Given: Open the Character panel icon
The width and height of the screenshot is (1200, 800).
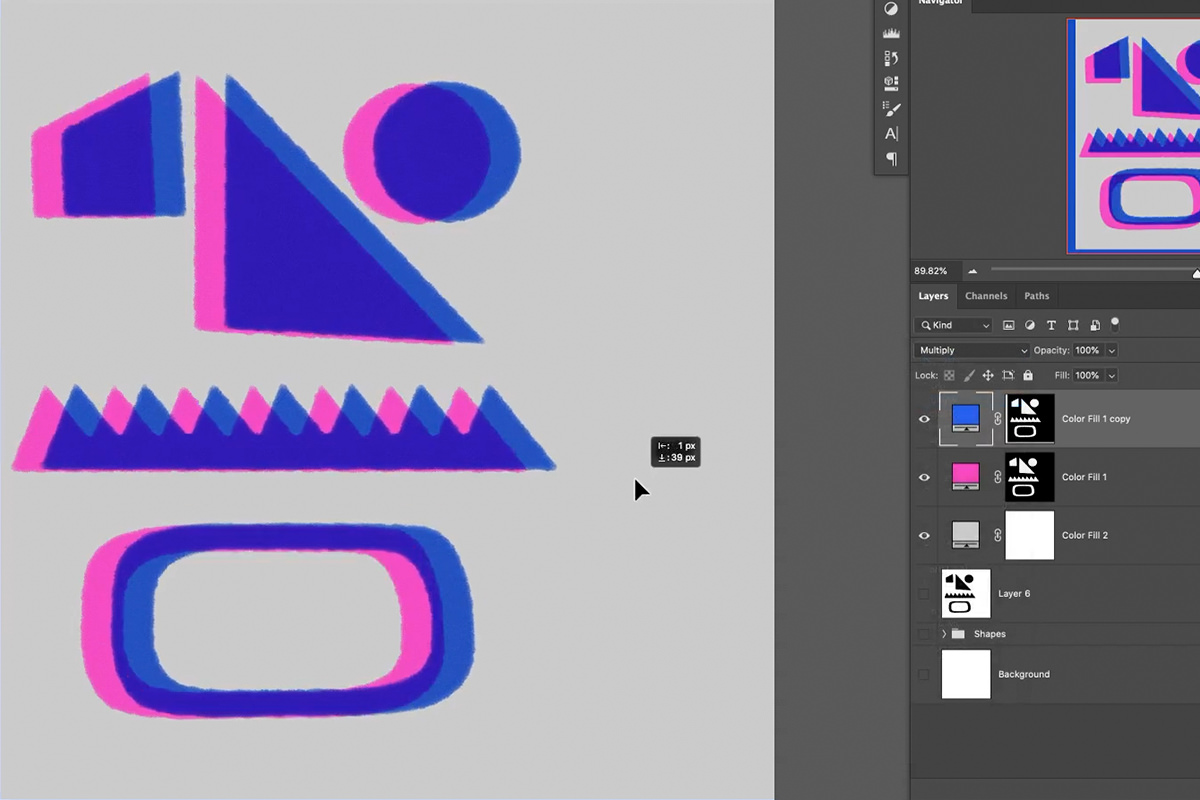Looking at the screenshot, I should (x=891, y=133).
